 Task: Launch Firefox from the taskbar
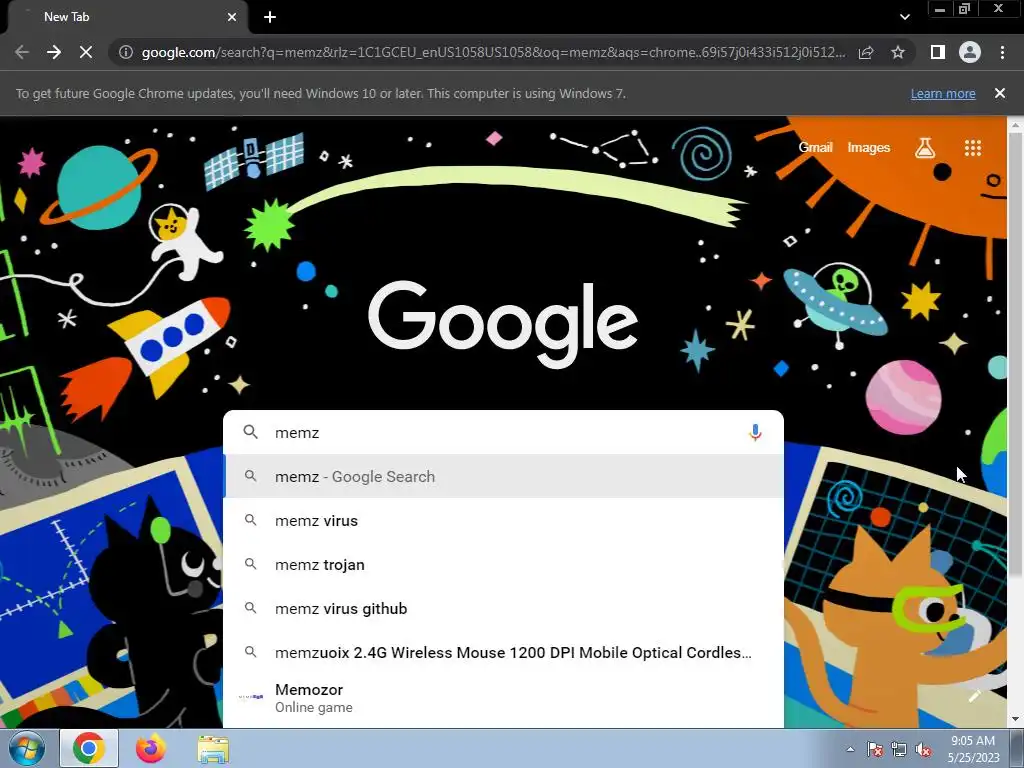[151, 748]
